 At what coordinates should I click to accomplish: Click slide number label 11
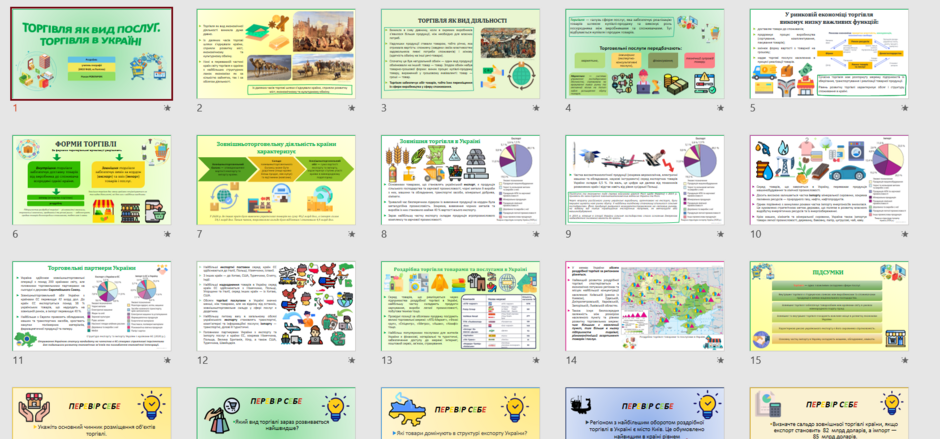17,360
